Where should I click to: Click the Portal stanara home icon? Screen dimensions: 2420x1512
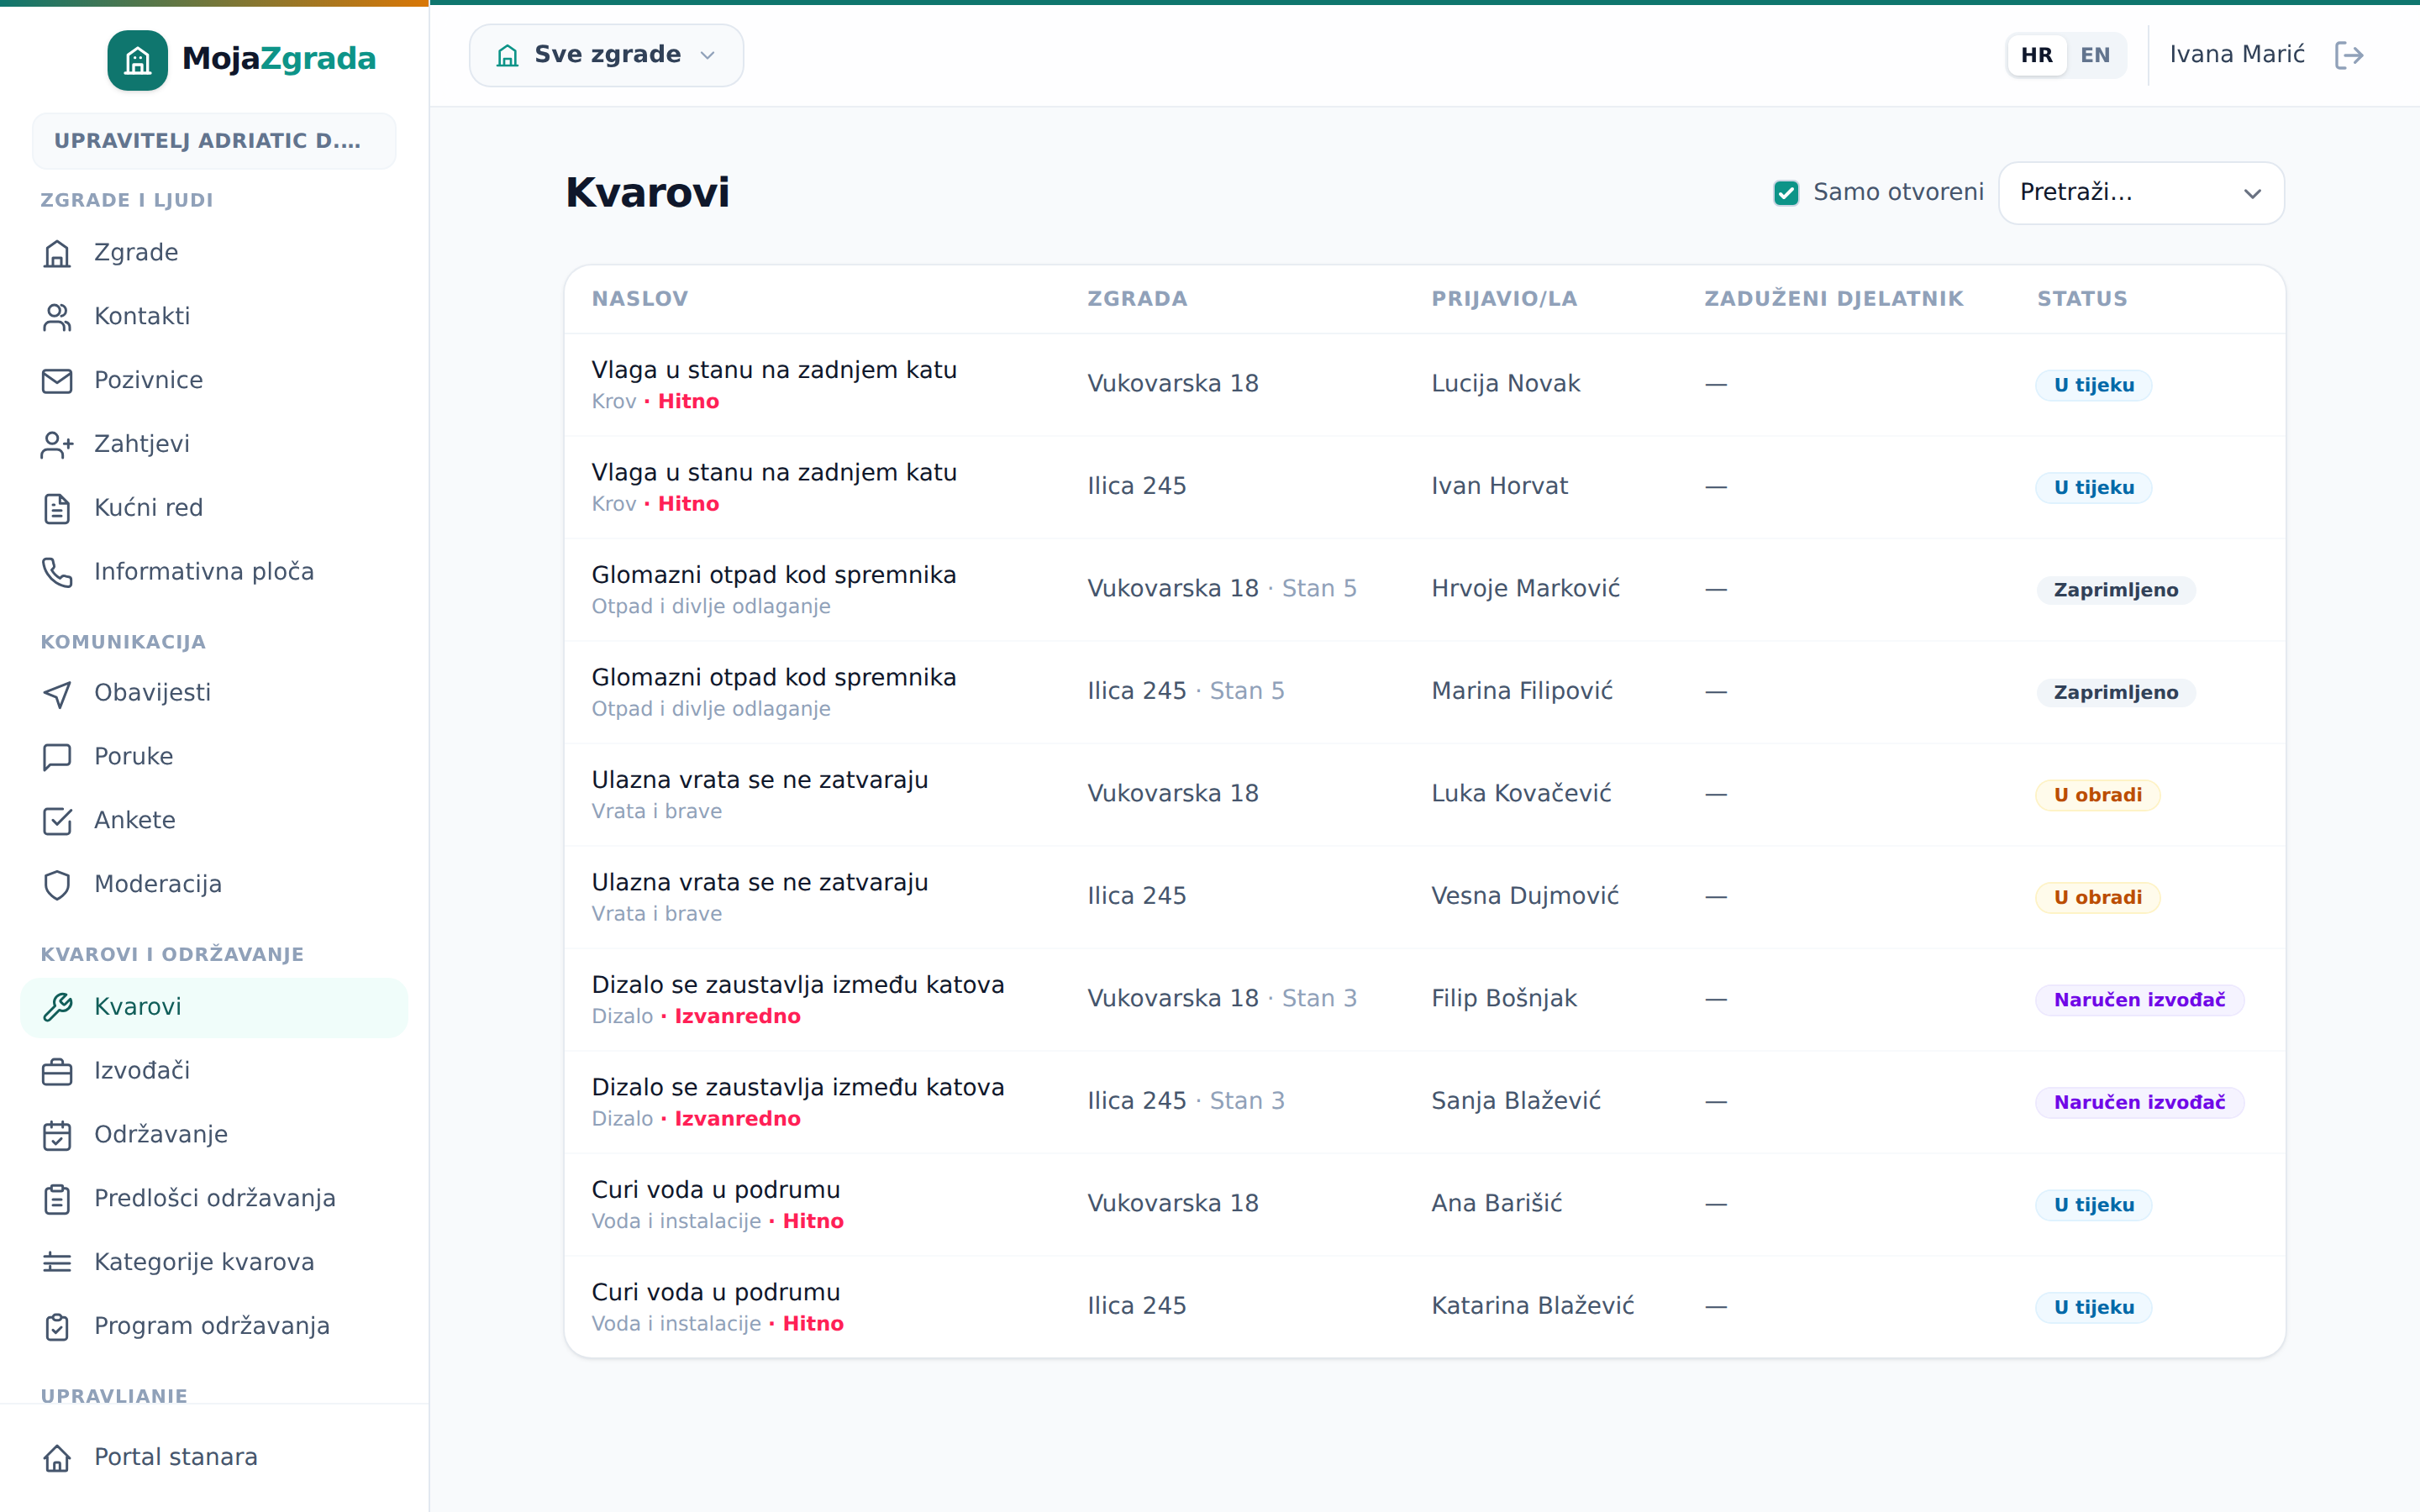(x=57, y=1458)
